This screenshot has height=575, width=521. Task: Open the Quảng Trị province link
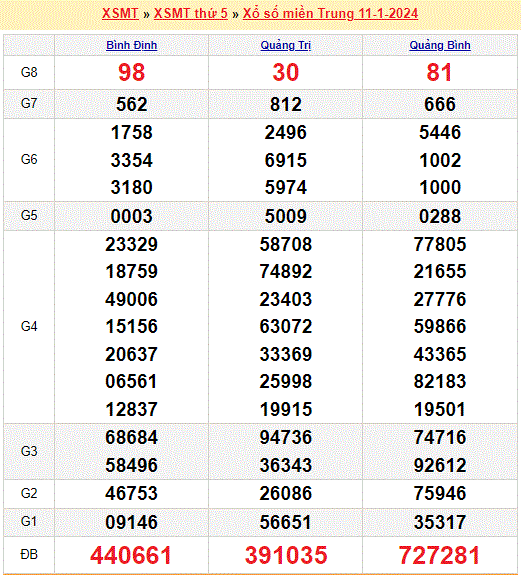286,45
